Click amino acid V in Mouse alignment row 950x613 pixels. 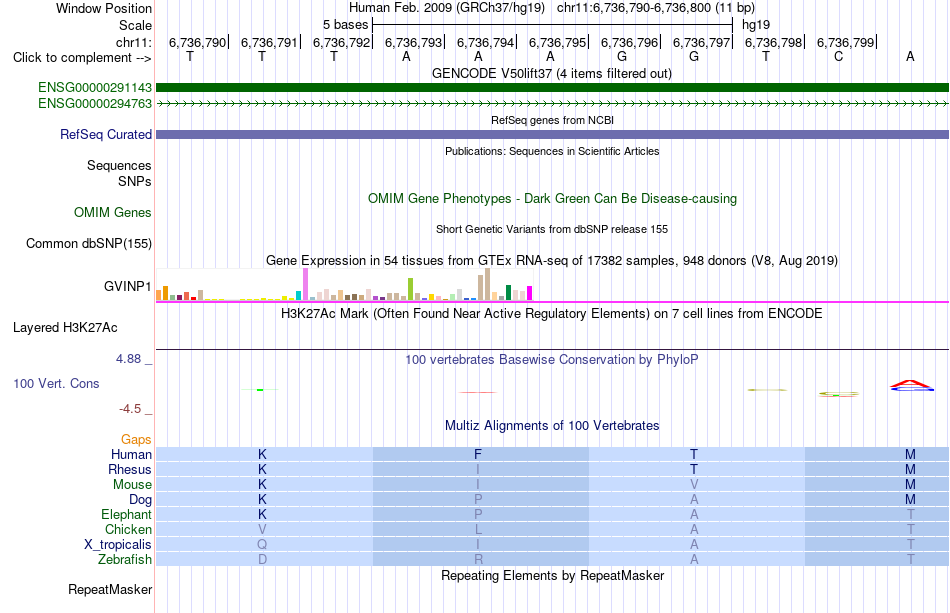click(694, 485)
